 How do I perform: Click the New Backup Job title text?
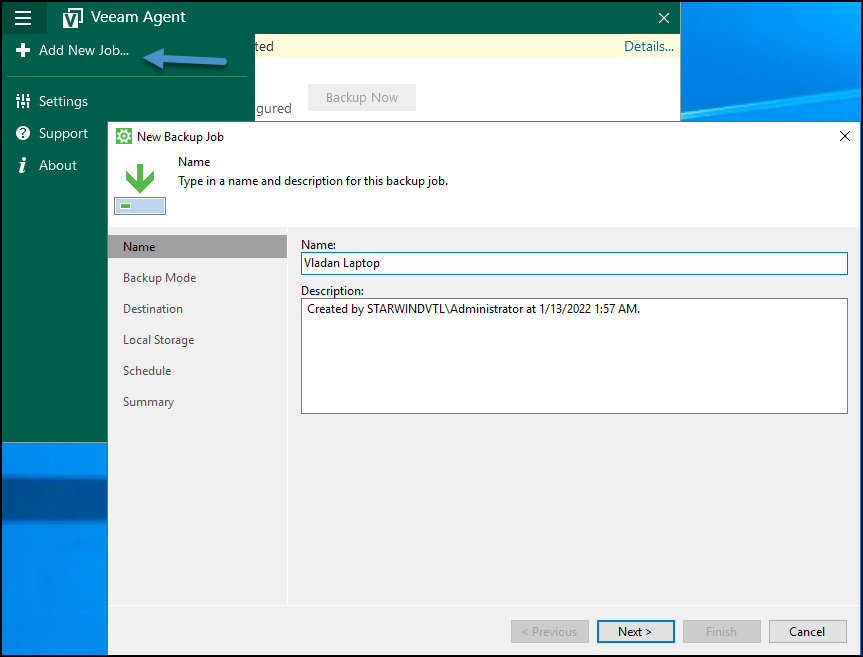tap(181, 137)
